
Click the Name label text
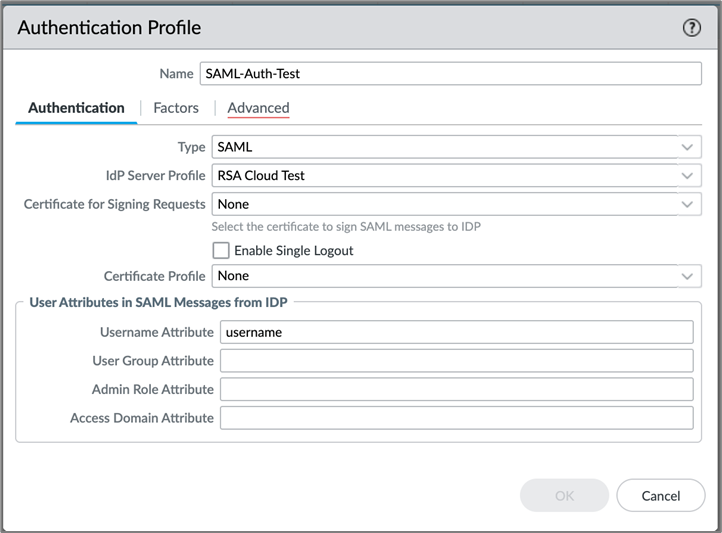pyautogui.click(x=176, y=74)
